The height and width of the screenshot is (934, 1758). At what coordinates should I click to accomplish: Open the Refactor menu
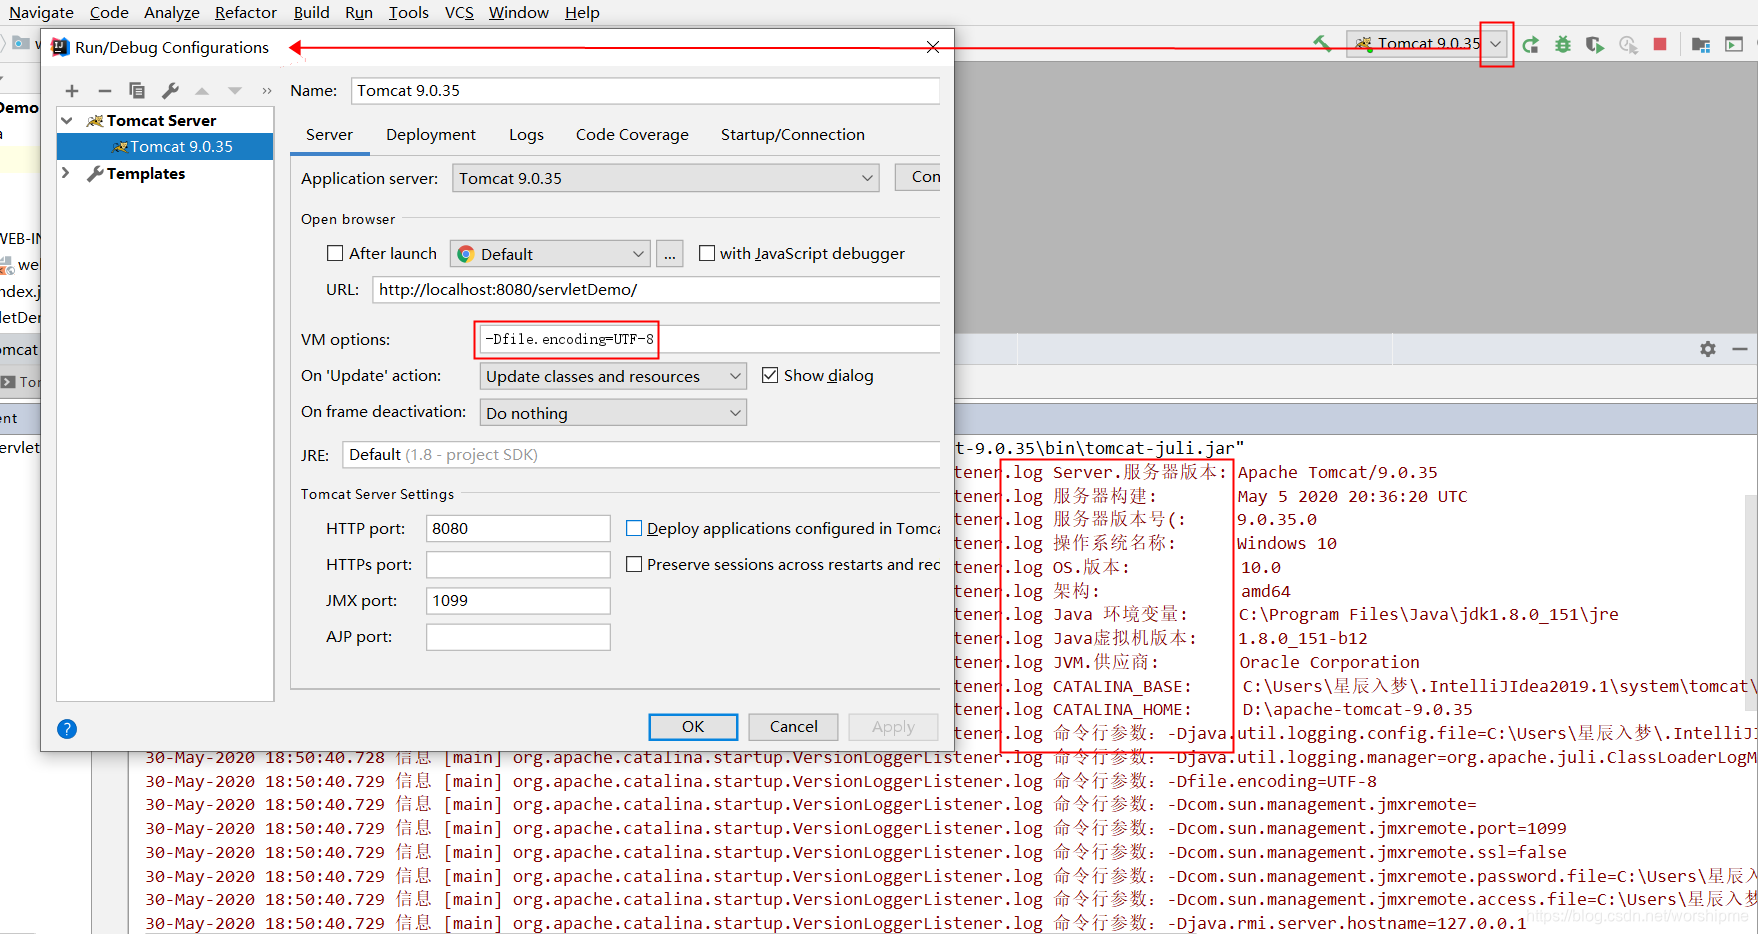[x=246, y=12]
